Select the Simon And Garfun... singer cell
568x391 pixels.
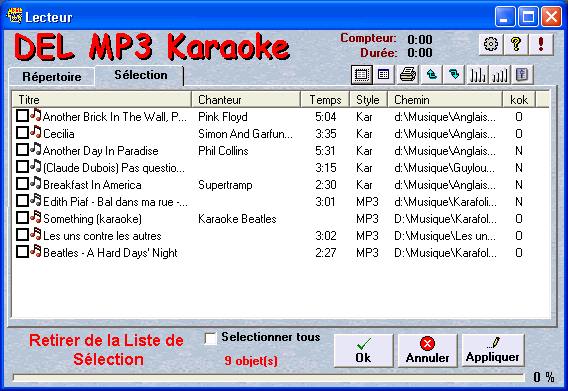[245, 134]
